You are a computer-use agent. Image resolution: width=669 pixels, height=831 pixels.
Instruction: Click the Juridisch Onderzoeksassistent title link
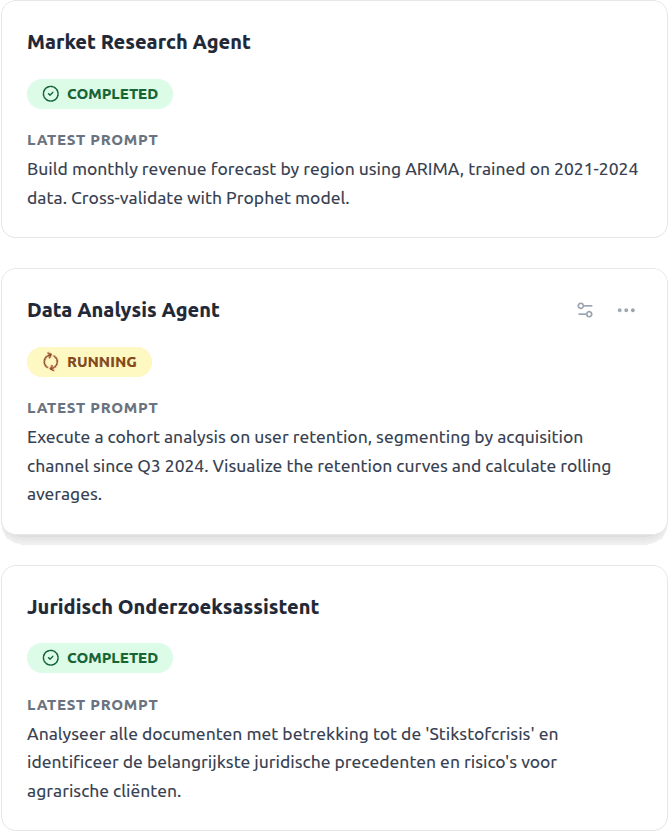(x=172, y=607)
